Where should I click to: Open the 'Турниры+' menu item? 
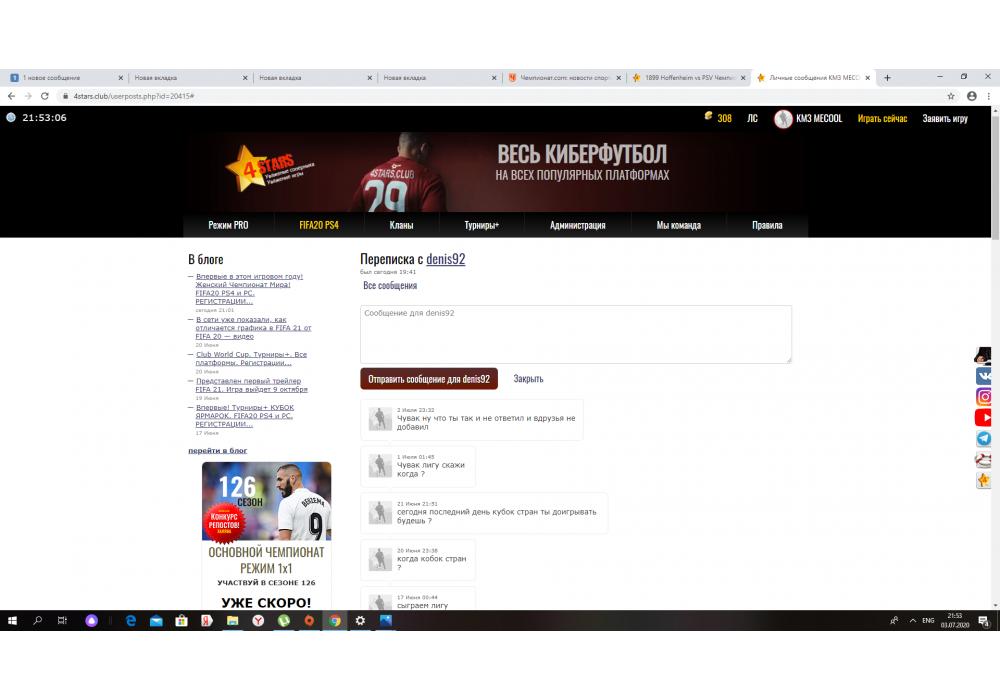tap(482, 225)
